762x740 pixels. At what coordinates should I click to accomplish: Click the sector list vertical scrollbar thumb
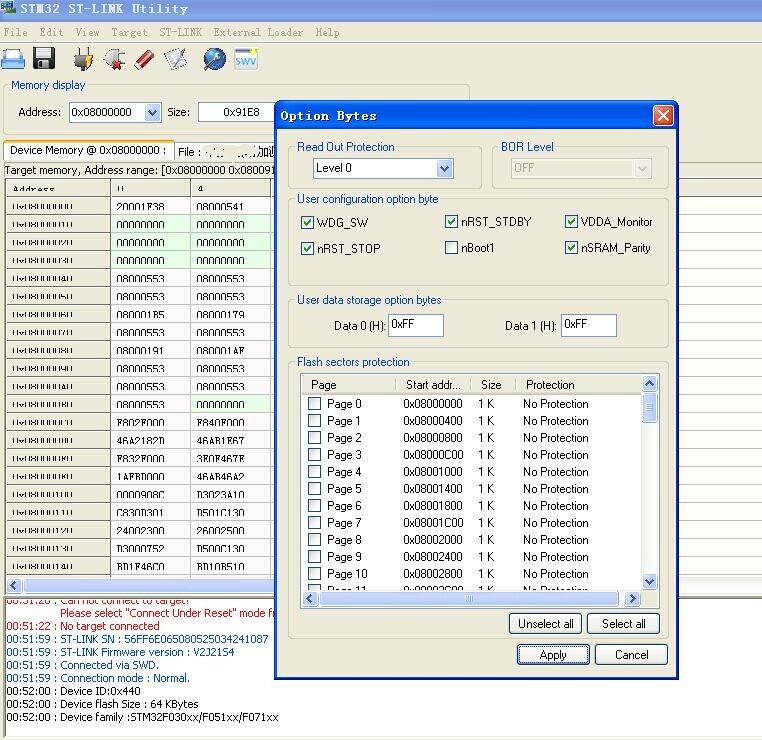(649, 408)
